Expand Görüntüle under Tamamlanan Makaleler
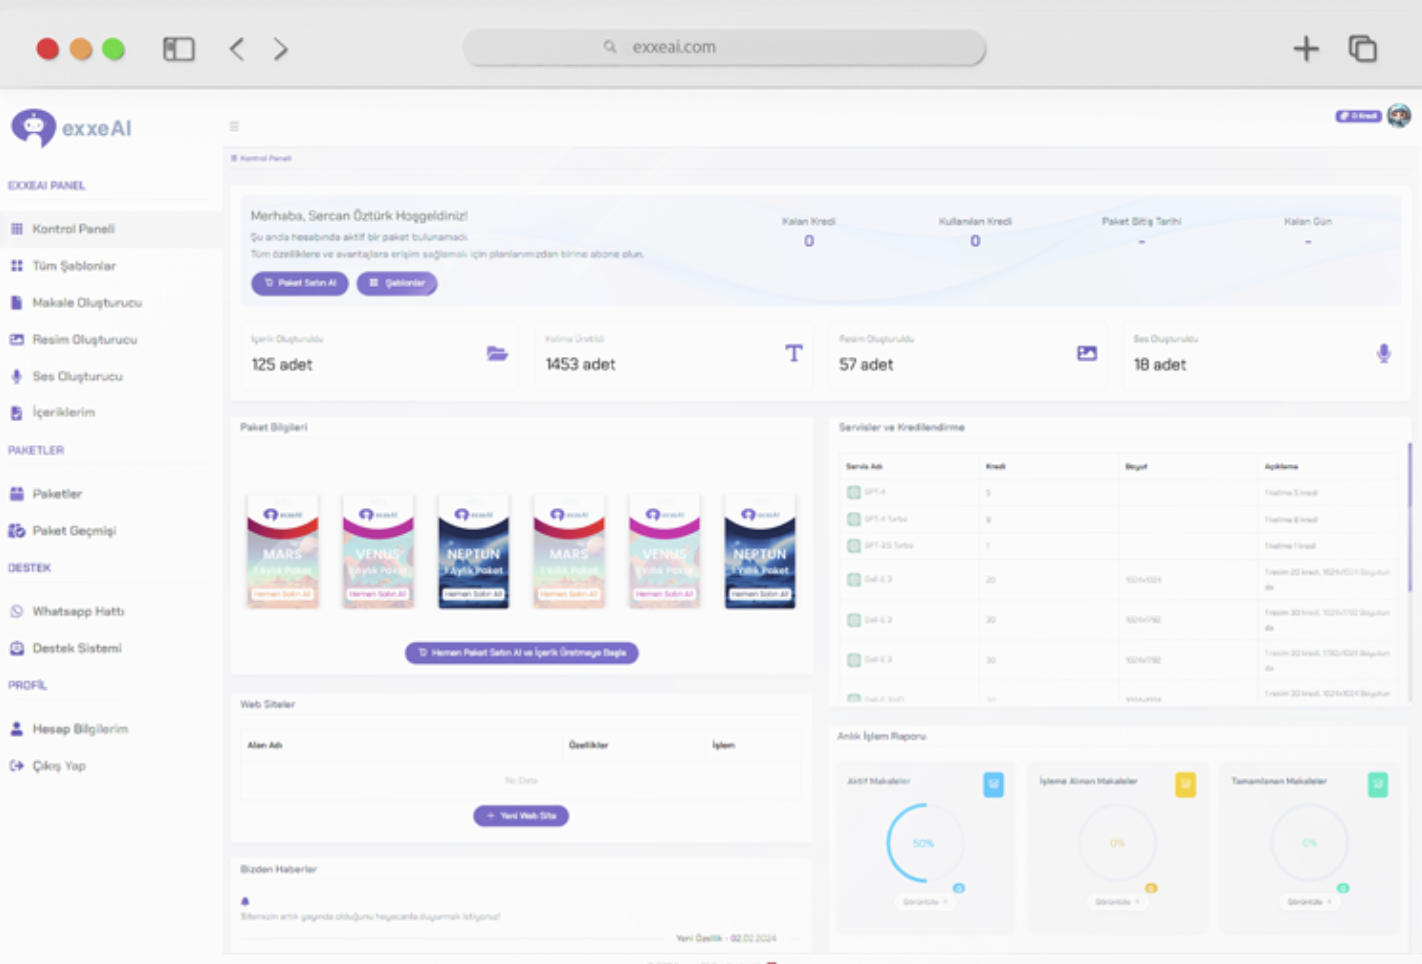Viewport: 1422px width, 964px height. point(1309,902)
